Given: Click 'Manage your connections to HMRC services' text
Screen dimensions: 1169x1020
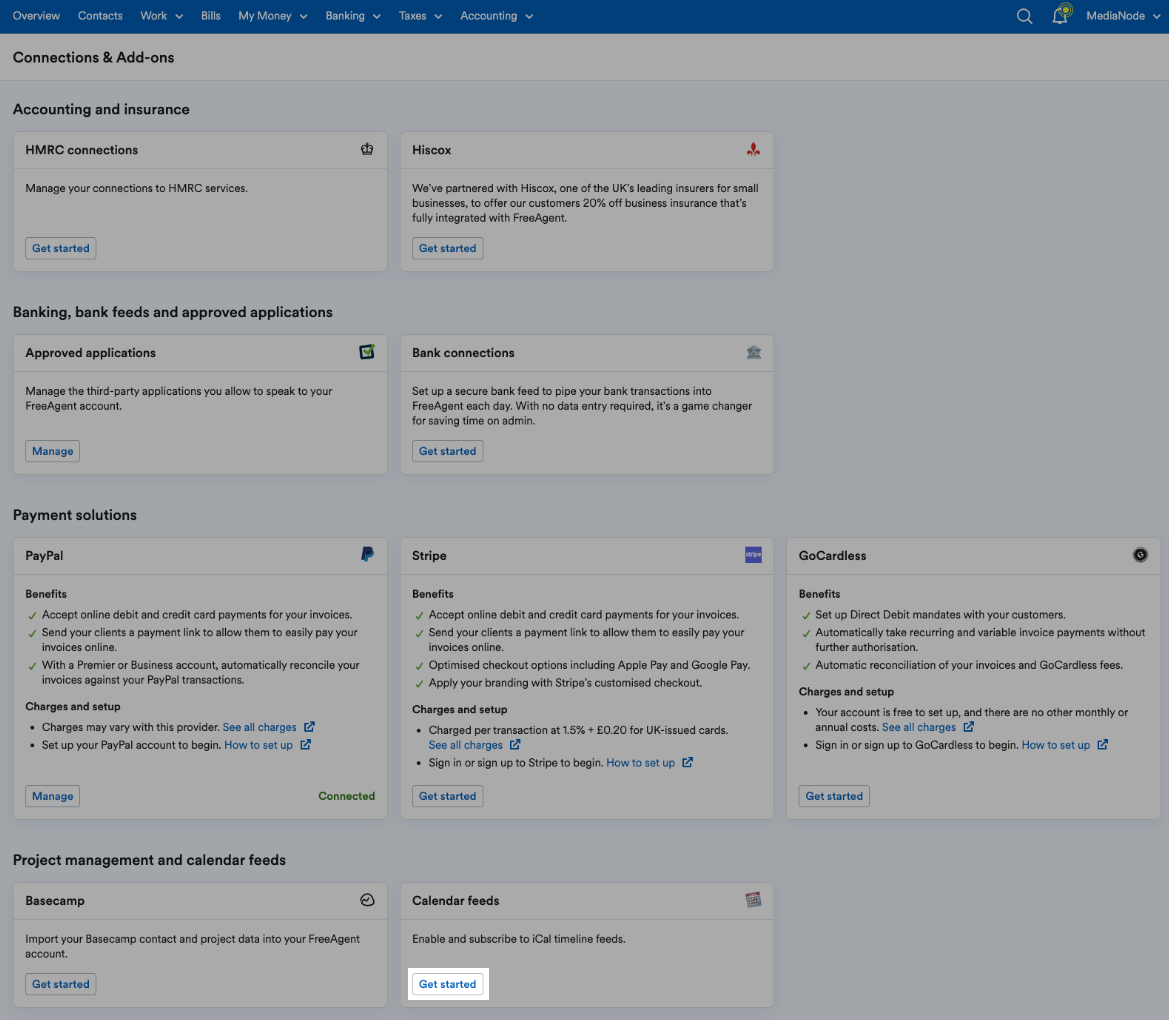Looking at the screenshot, I should click(x=136, y=188).
